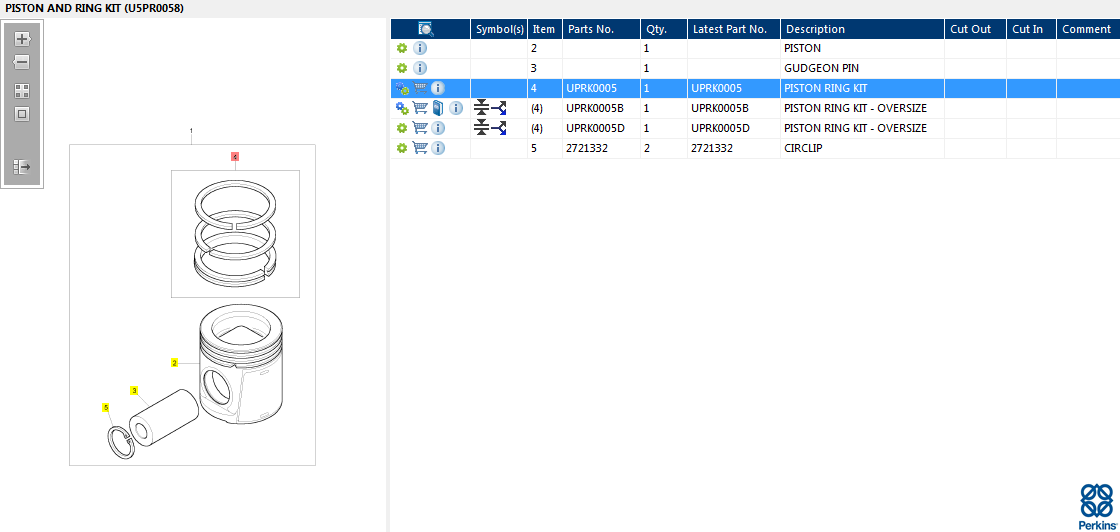Click the green gear icon in CIRCLIP row
The image size is (1120, 532).
[x=402, y=149]
